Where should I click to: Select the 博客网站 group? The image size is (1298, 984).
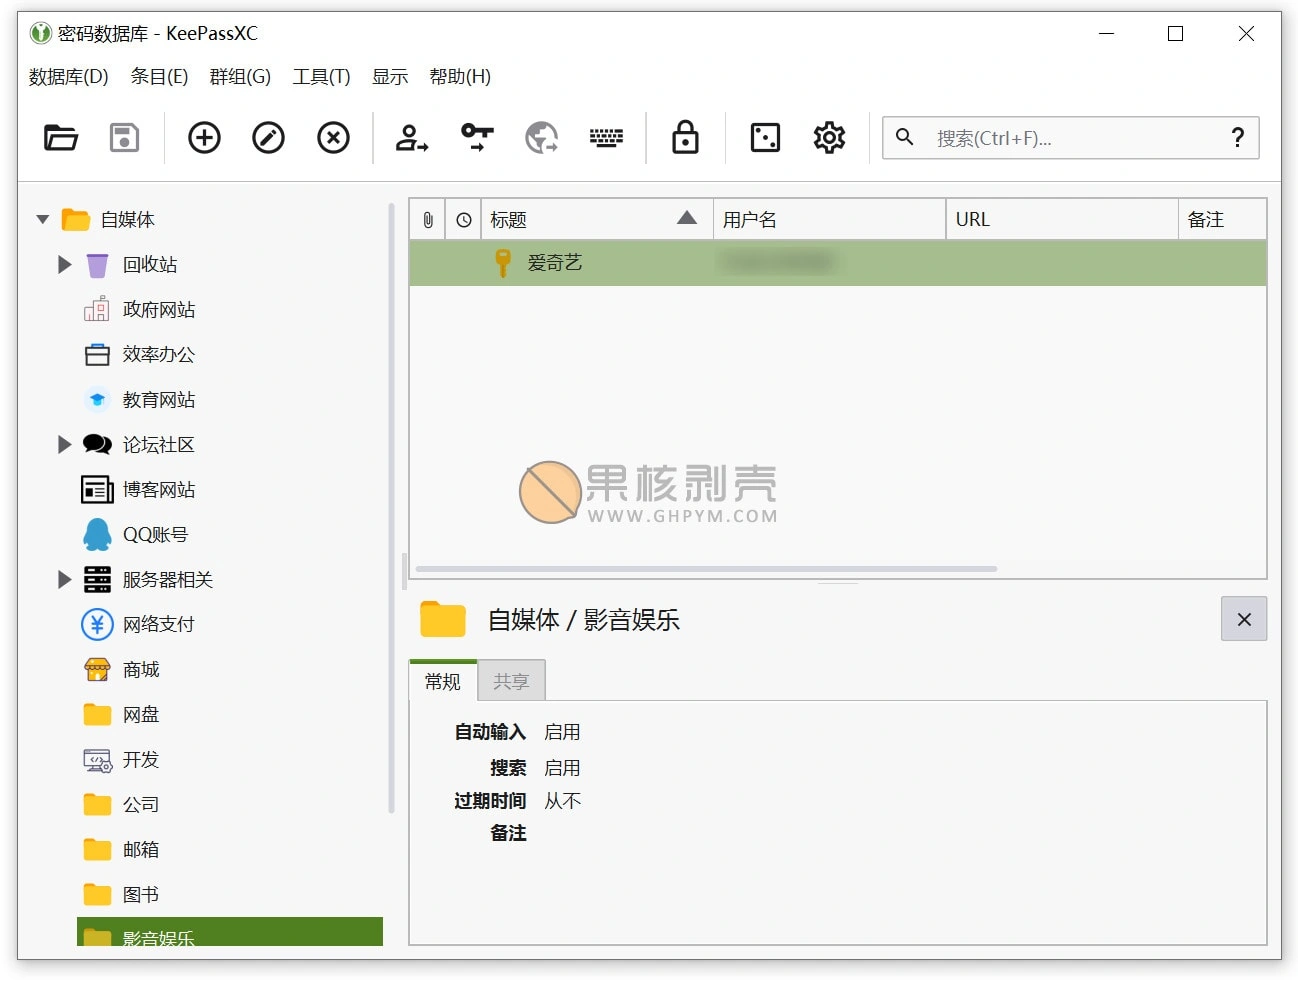pos(159,490)
